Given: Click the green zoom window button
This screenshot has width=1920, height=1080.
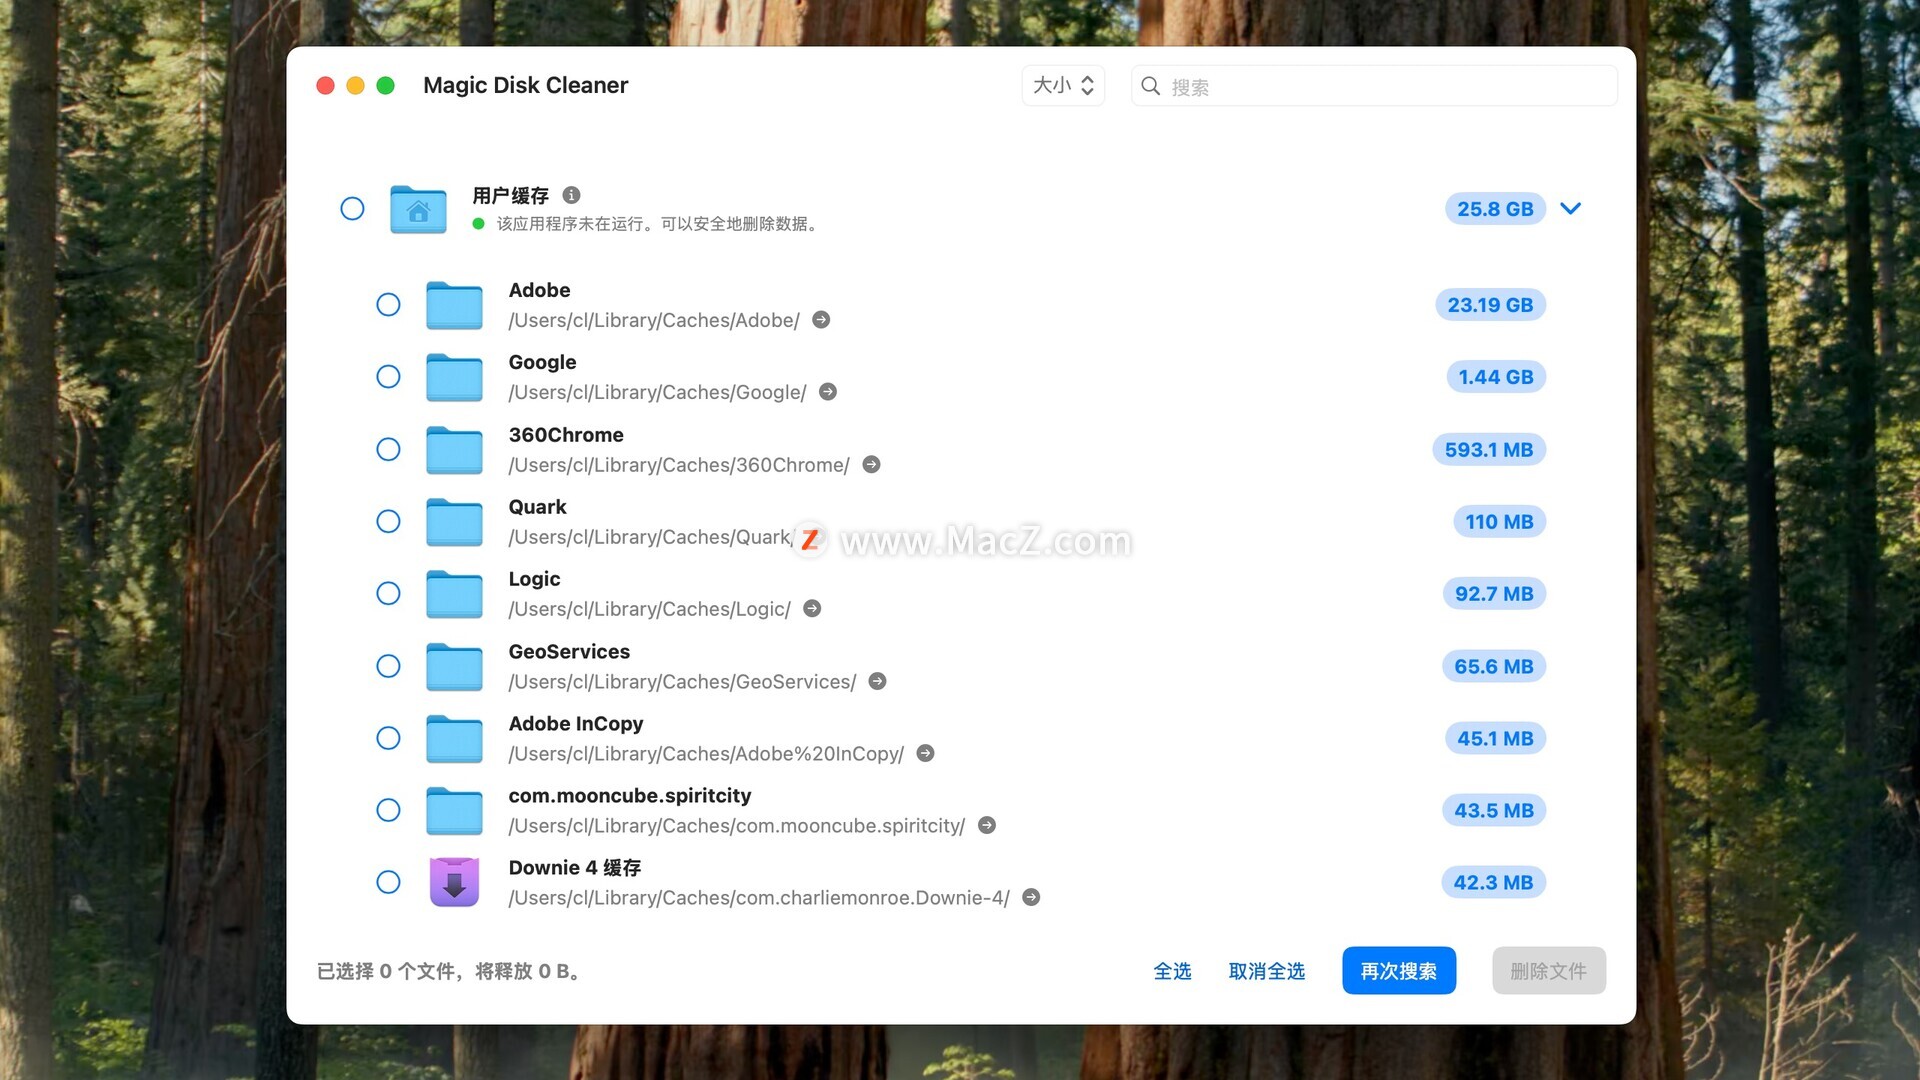Looking at the screenshot, I should coord(386,86).
